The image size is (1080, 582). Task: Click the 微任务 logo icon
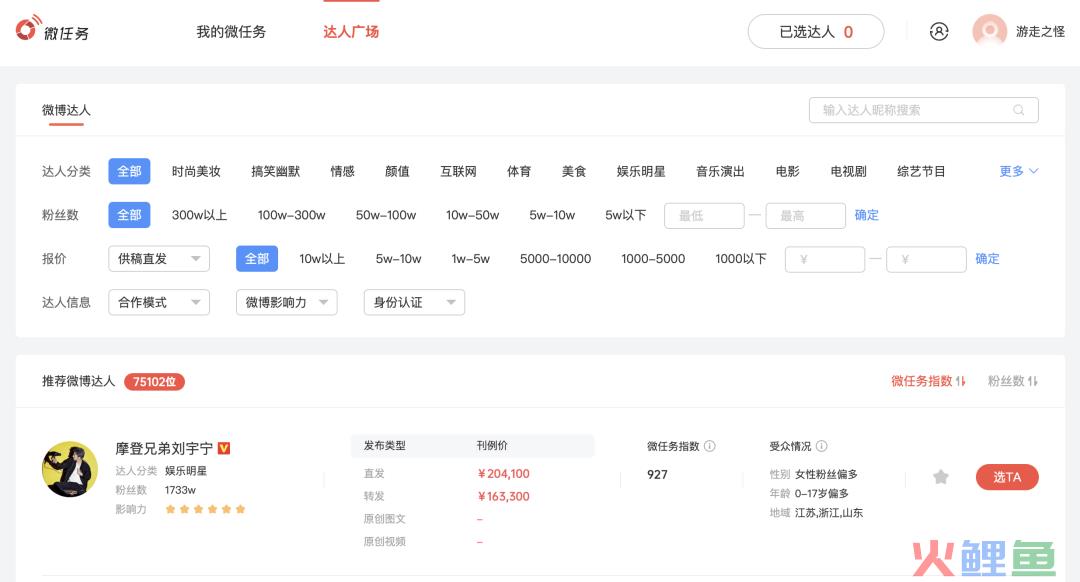click(27, 29)
